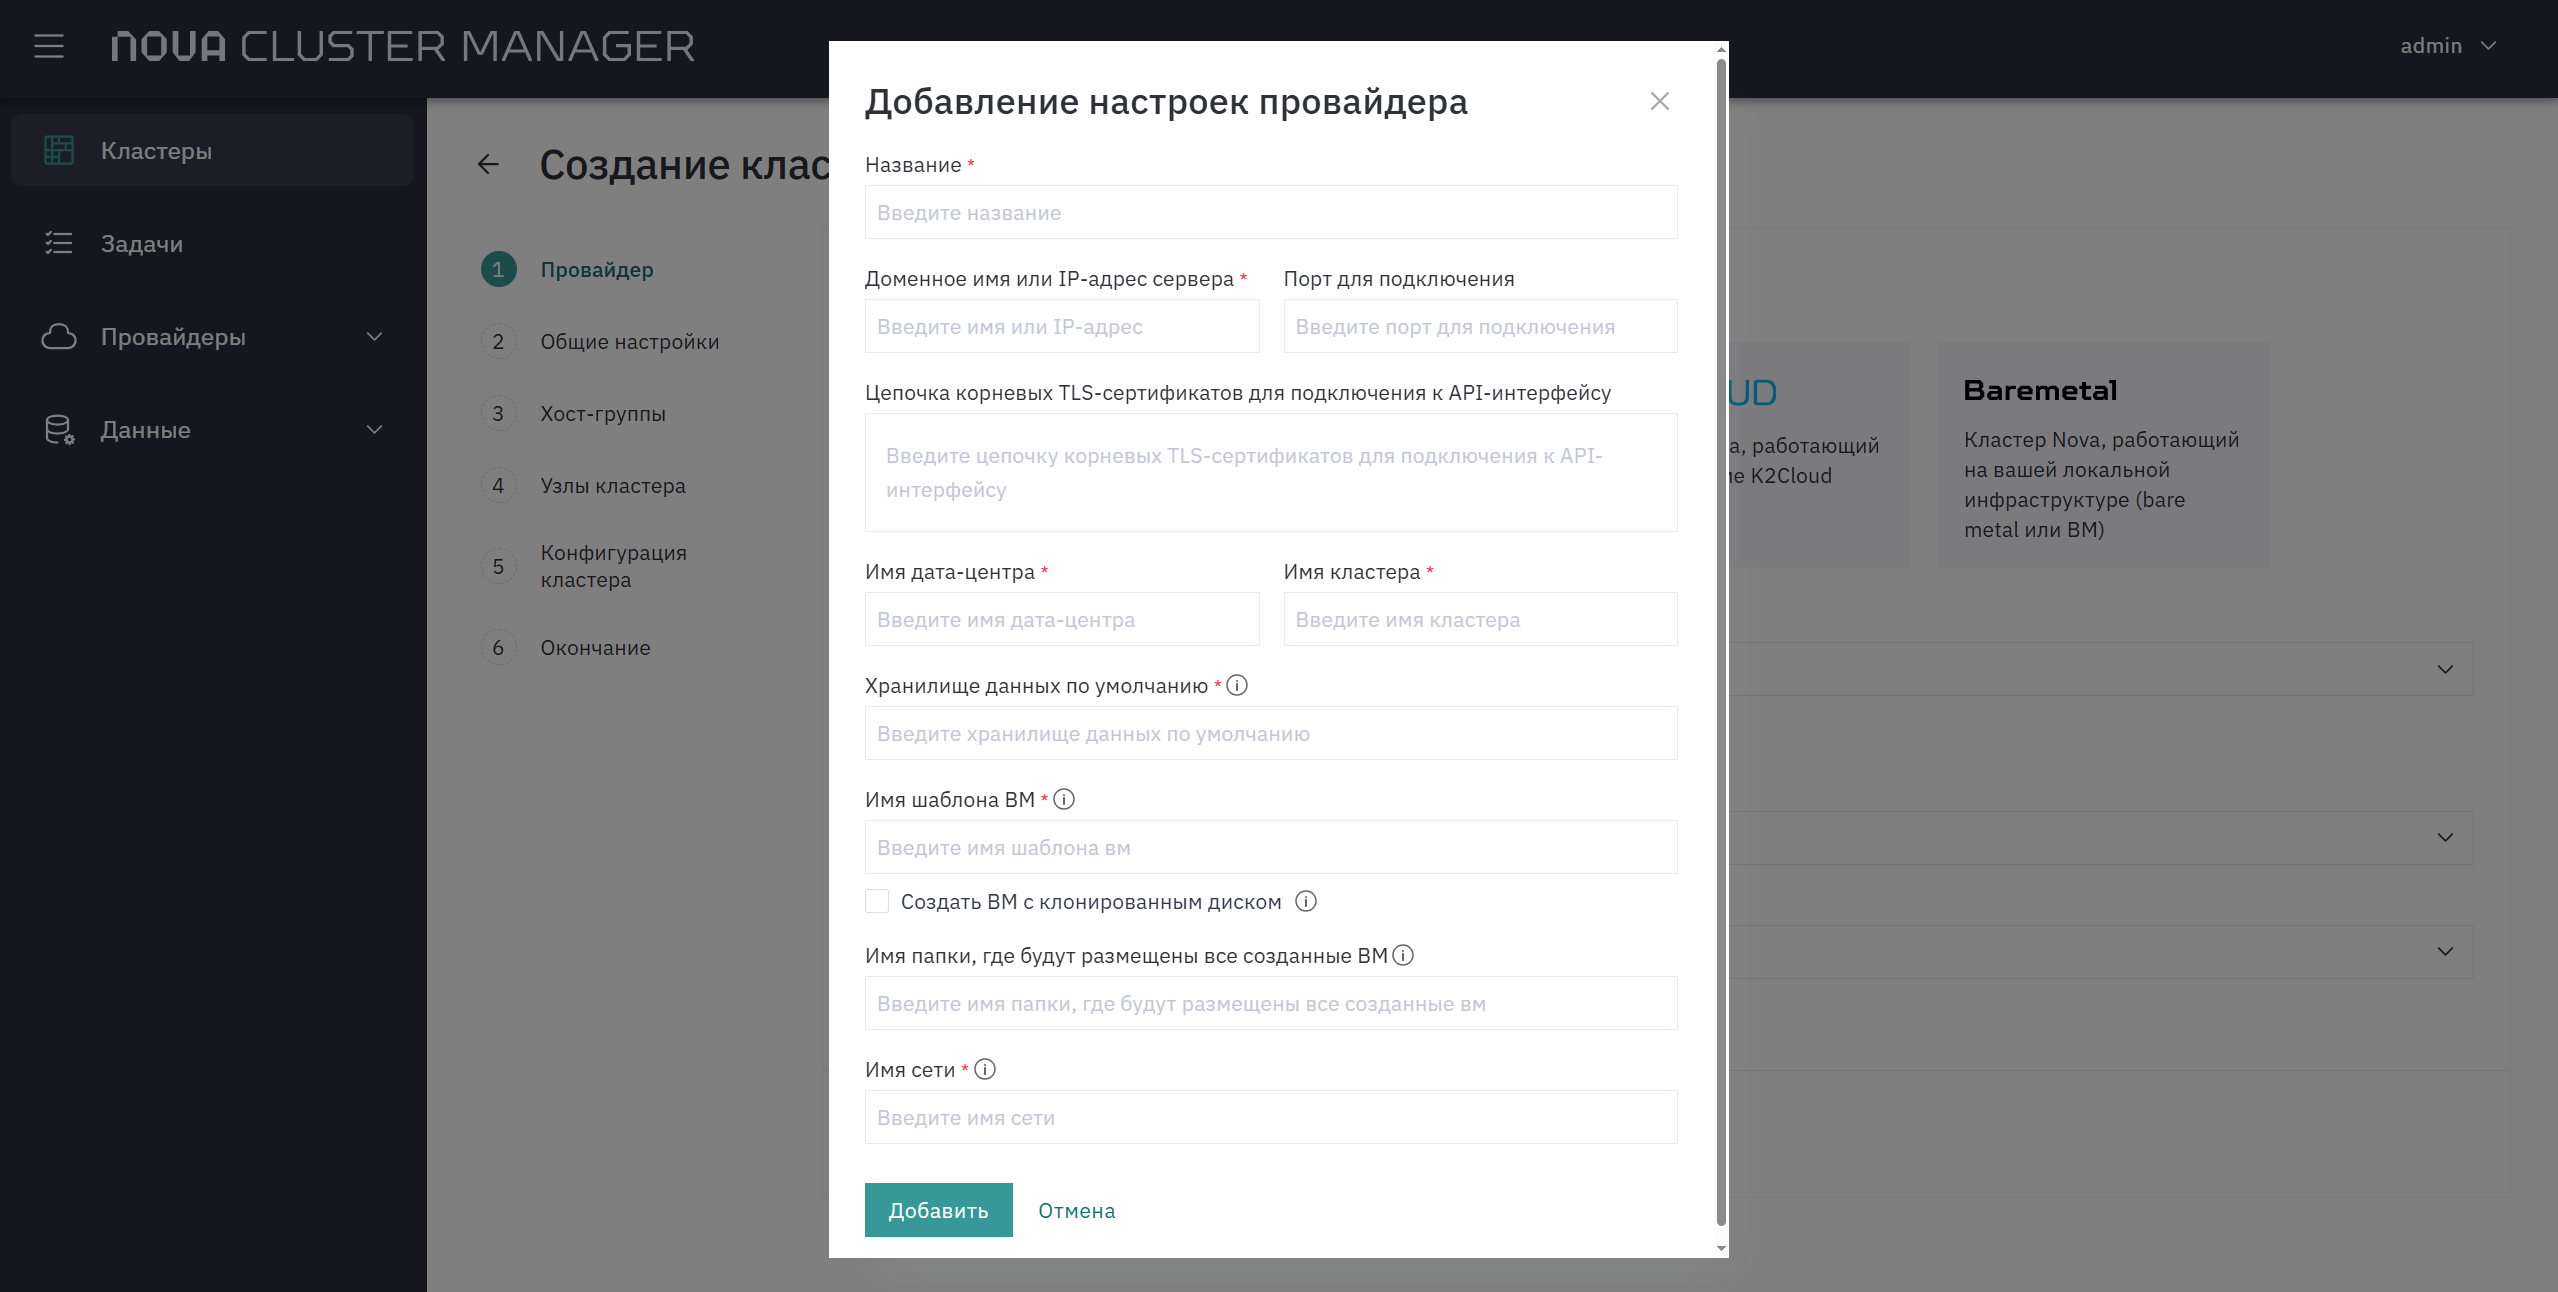Enable Создать ВМ с клонированным диском
This screenshot has width=2558, height=1292.
(x=877, y=901)
